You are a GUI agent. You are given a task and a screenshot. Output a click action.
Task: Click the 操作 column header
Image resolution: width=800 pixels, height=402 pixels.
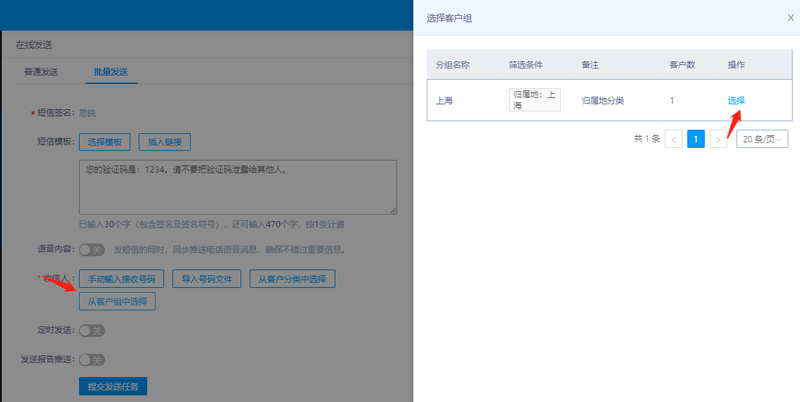pyautogui.click(x=736, y=65)
